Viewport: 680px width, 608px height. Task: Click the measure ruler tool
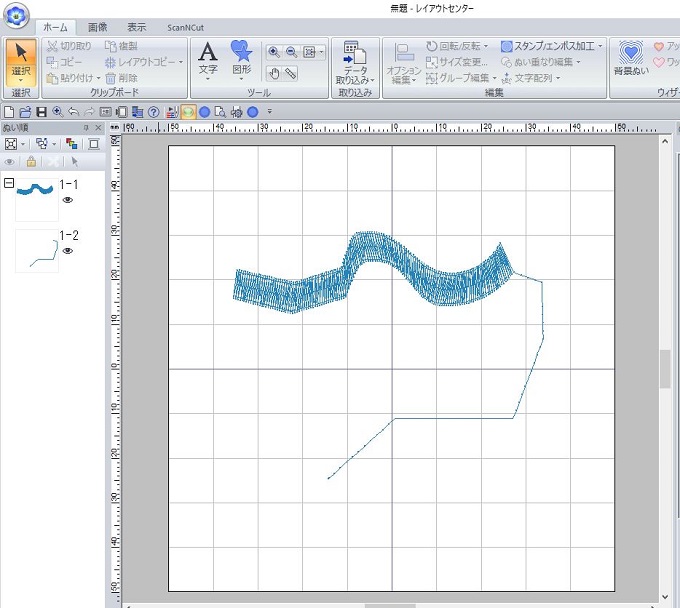[290, 73]
